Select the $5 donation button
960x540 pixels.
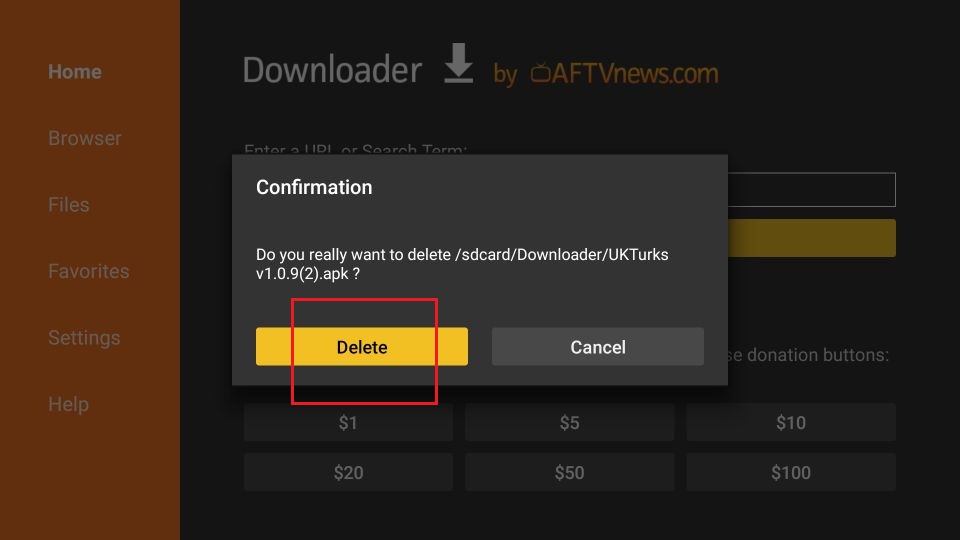tap(569, 422)
